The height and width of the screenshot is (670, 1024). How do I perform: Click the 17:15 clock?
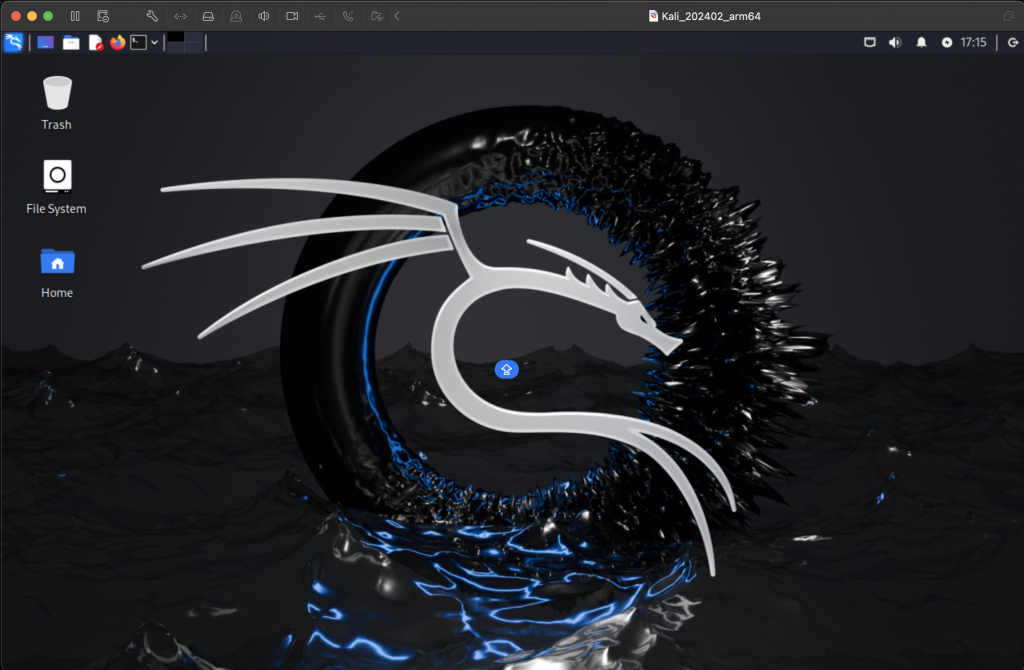(x=973, y=42)
